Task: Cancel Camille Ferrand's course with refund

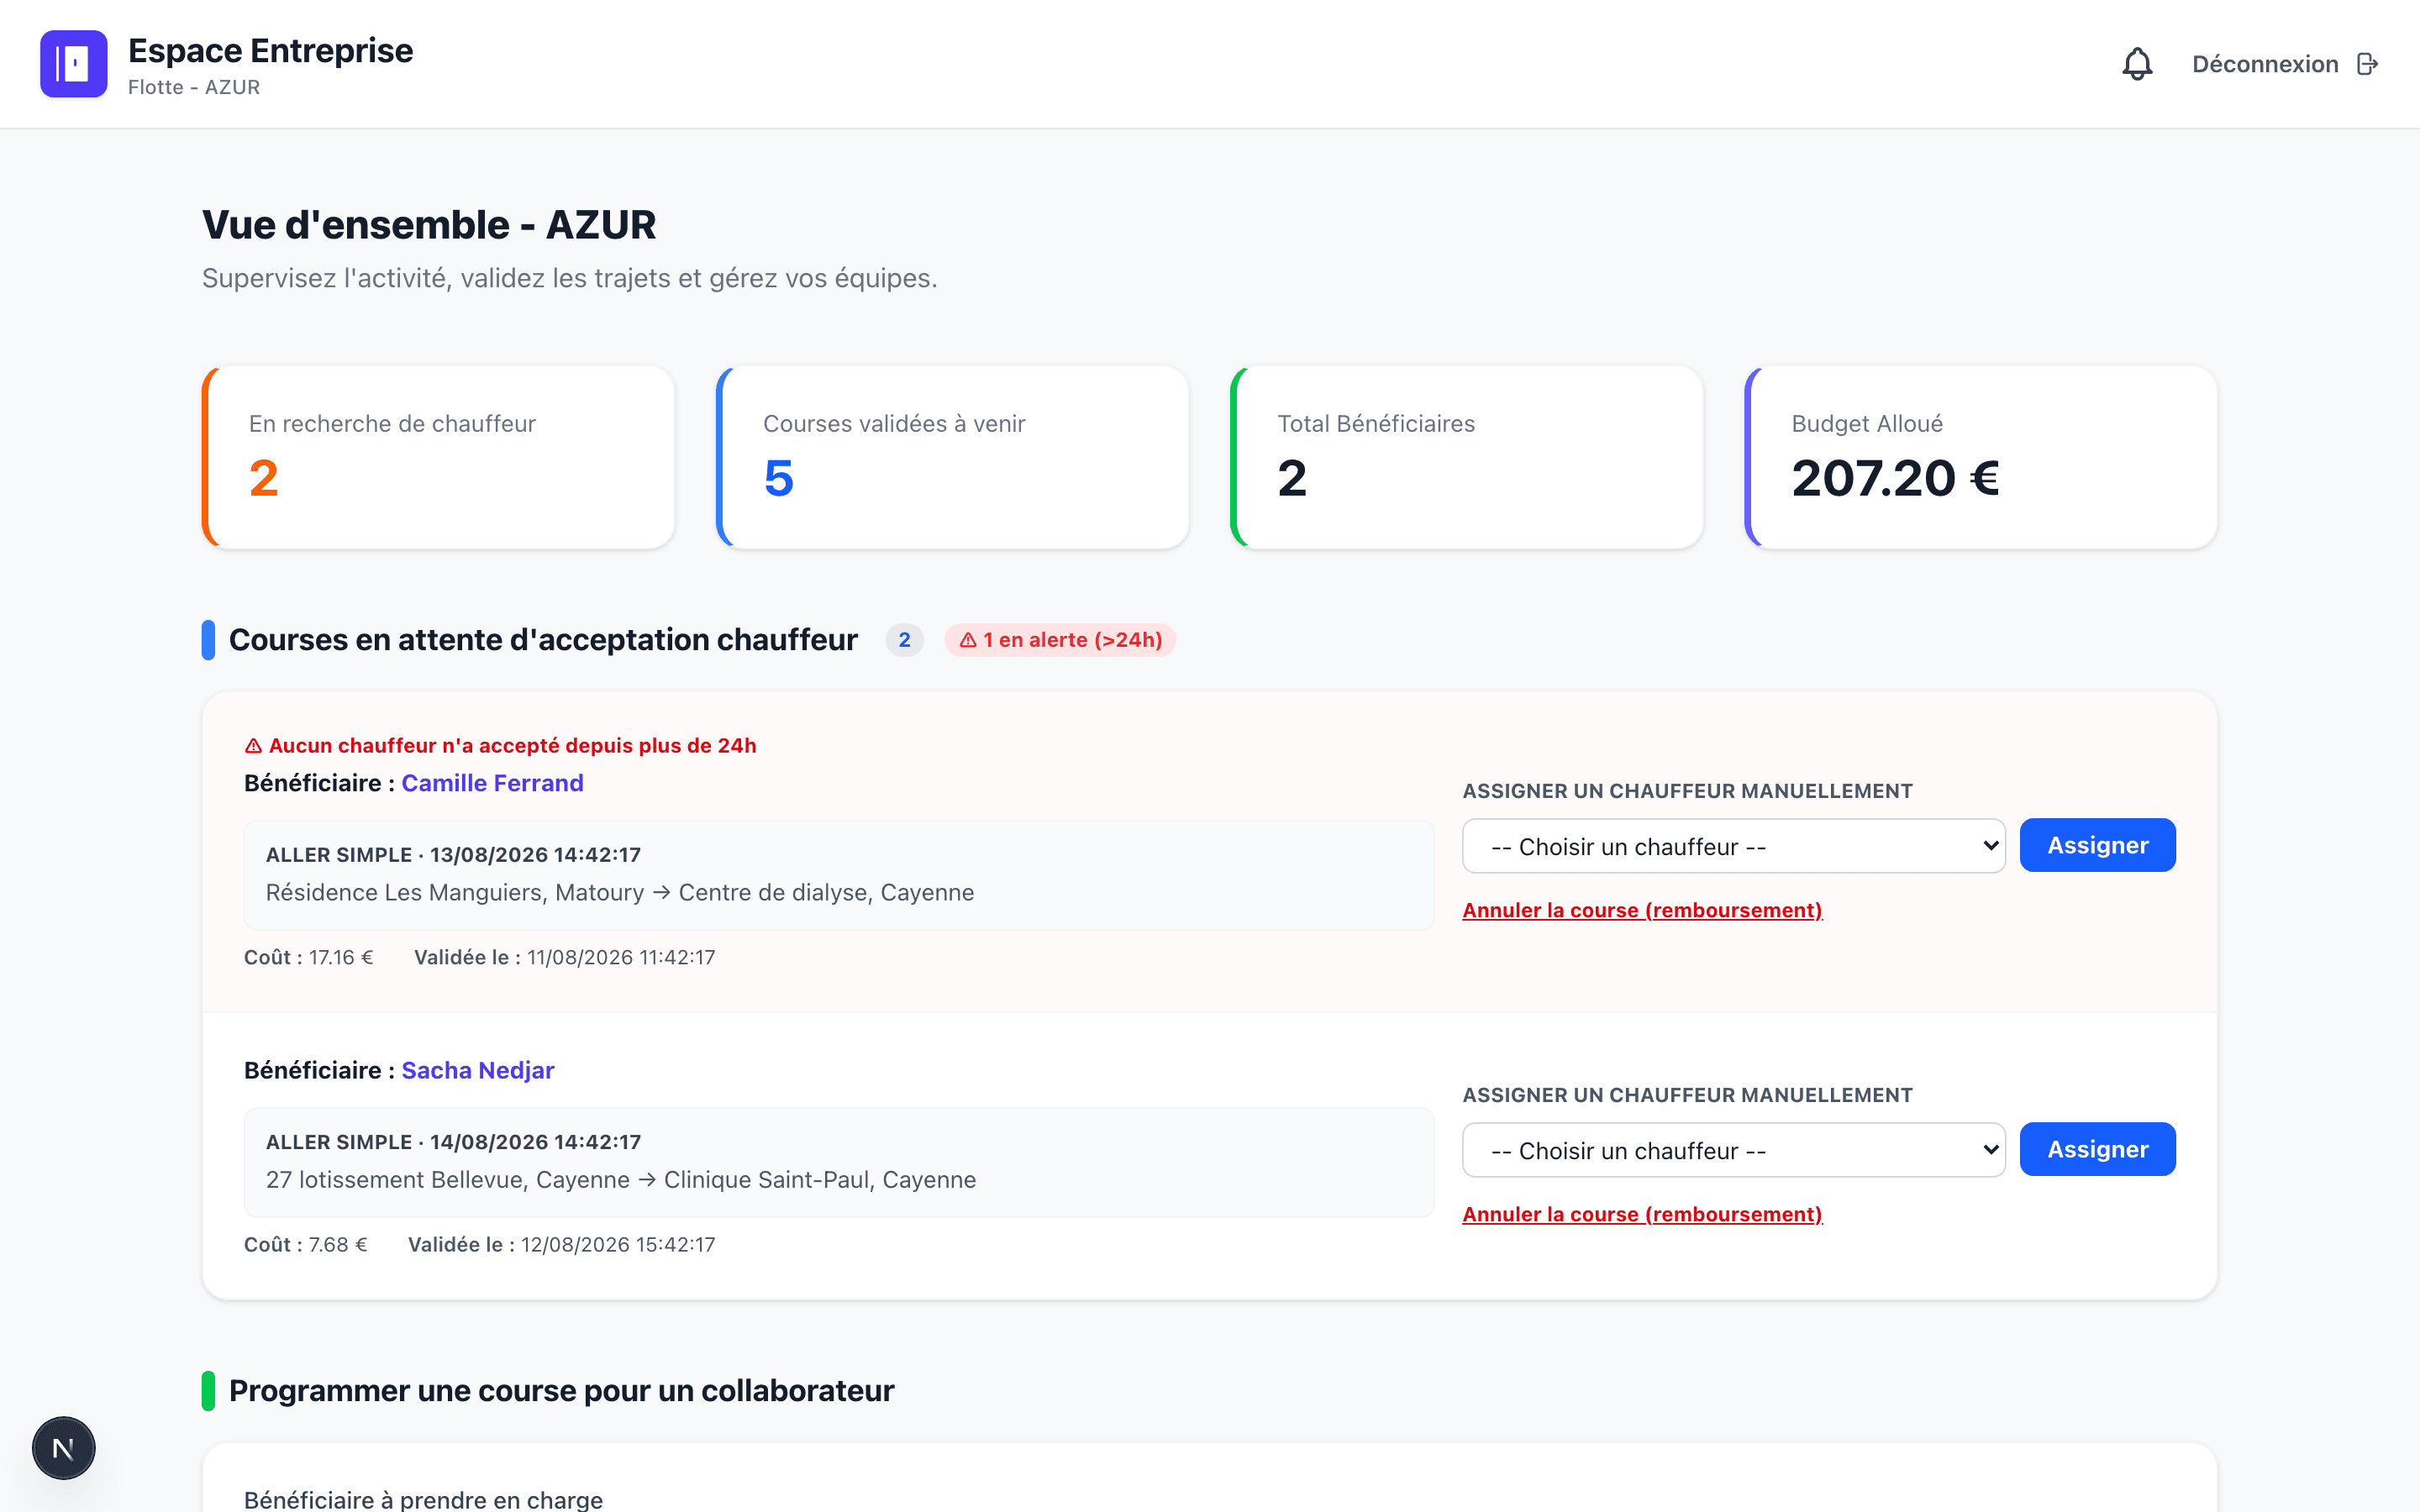Action: click(x=1642, y=910)
